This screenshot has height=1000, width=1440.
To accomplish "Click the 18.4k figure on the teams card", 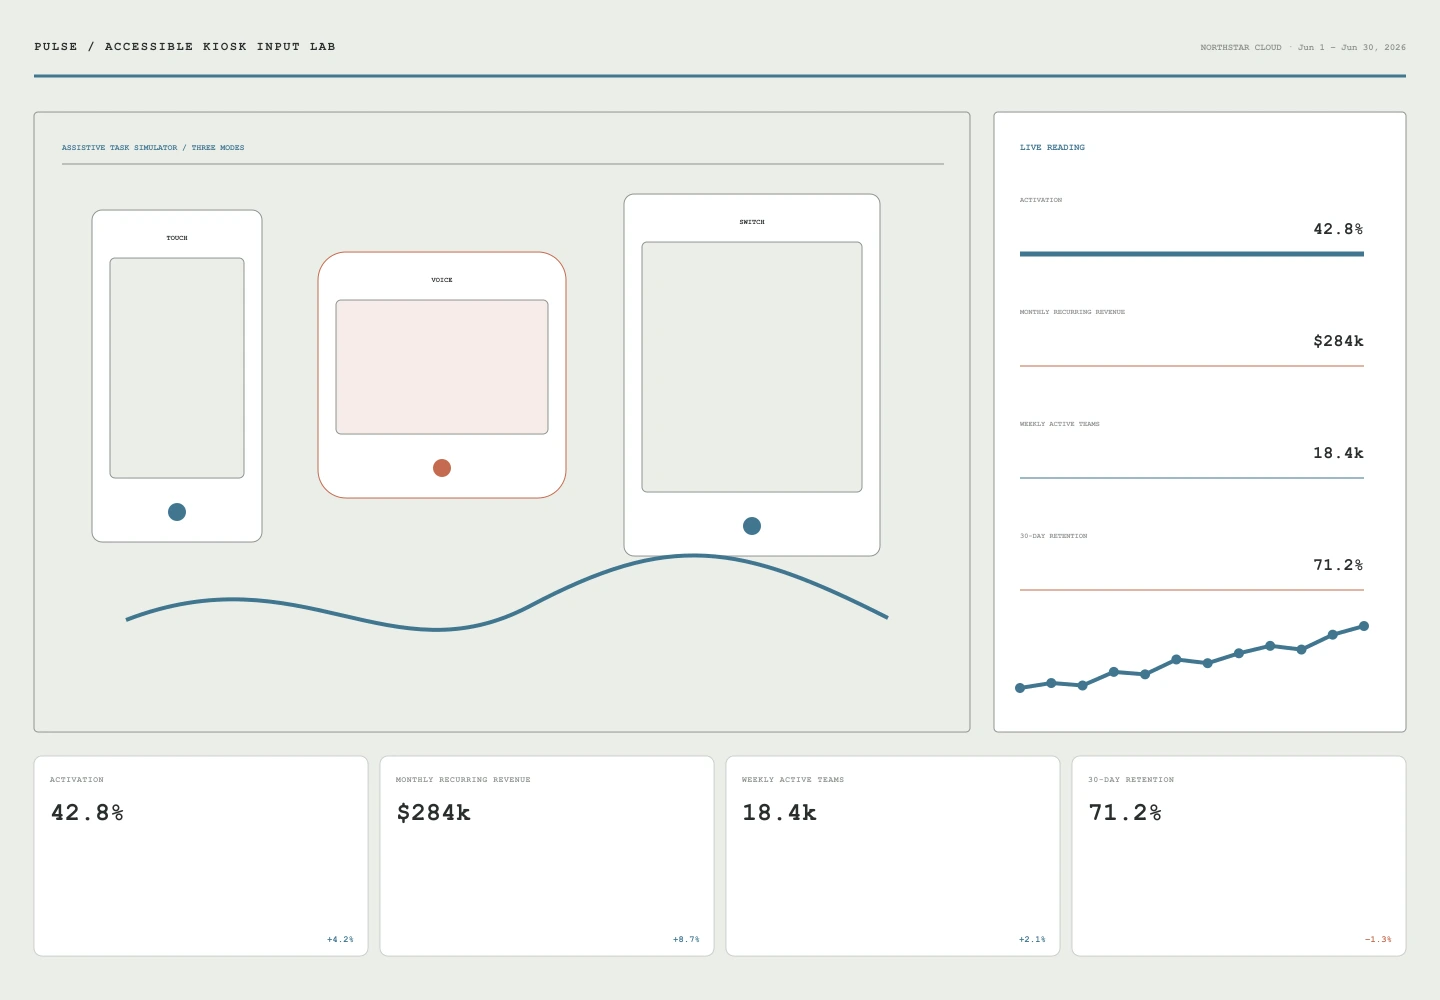I will [779, 813].
